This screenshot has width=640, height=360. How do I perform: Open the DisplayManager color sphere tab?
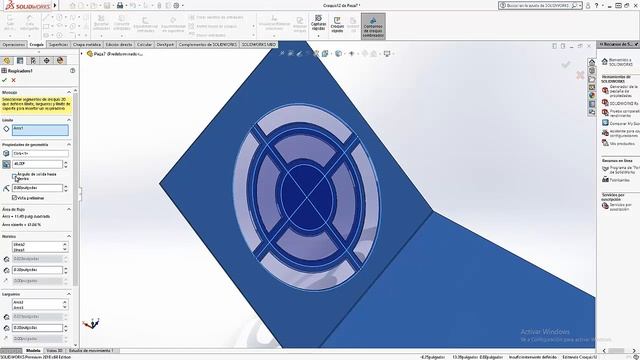click(60, 61)
